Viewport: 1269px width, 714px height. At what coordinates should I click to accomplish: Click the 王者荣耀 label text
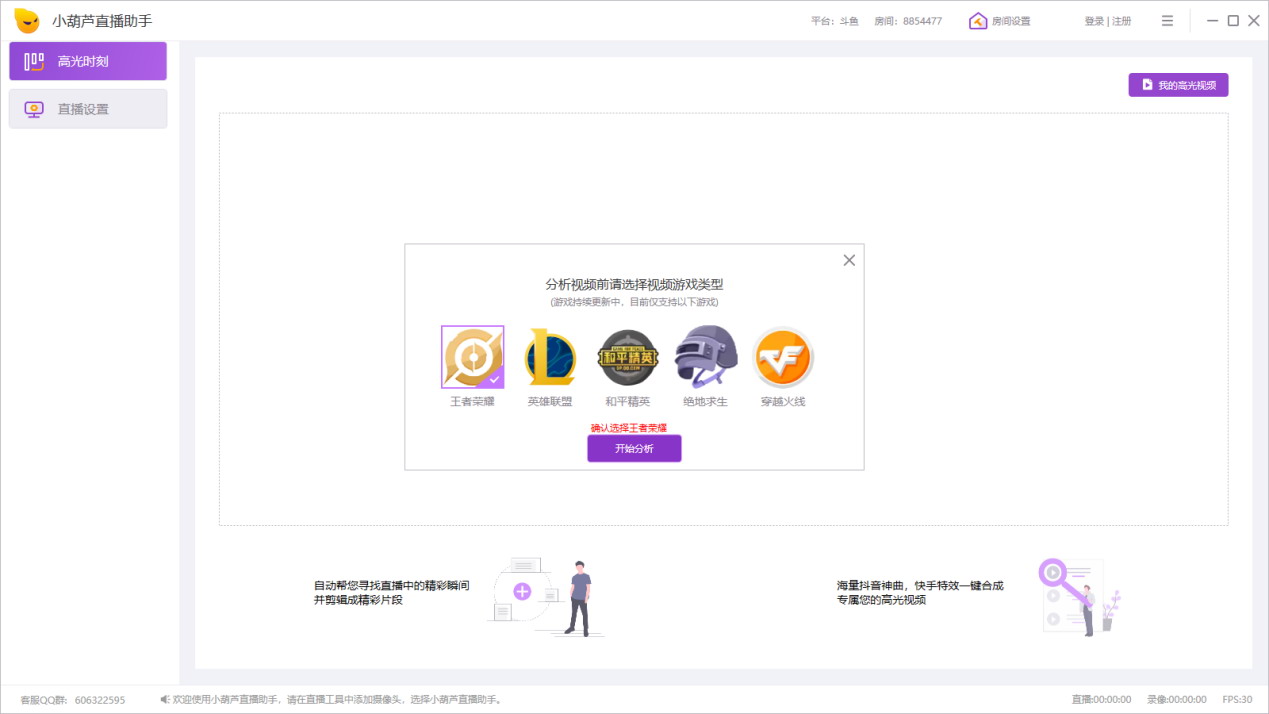[472, 402]
